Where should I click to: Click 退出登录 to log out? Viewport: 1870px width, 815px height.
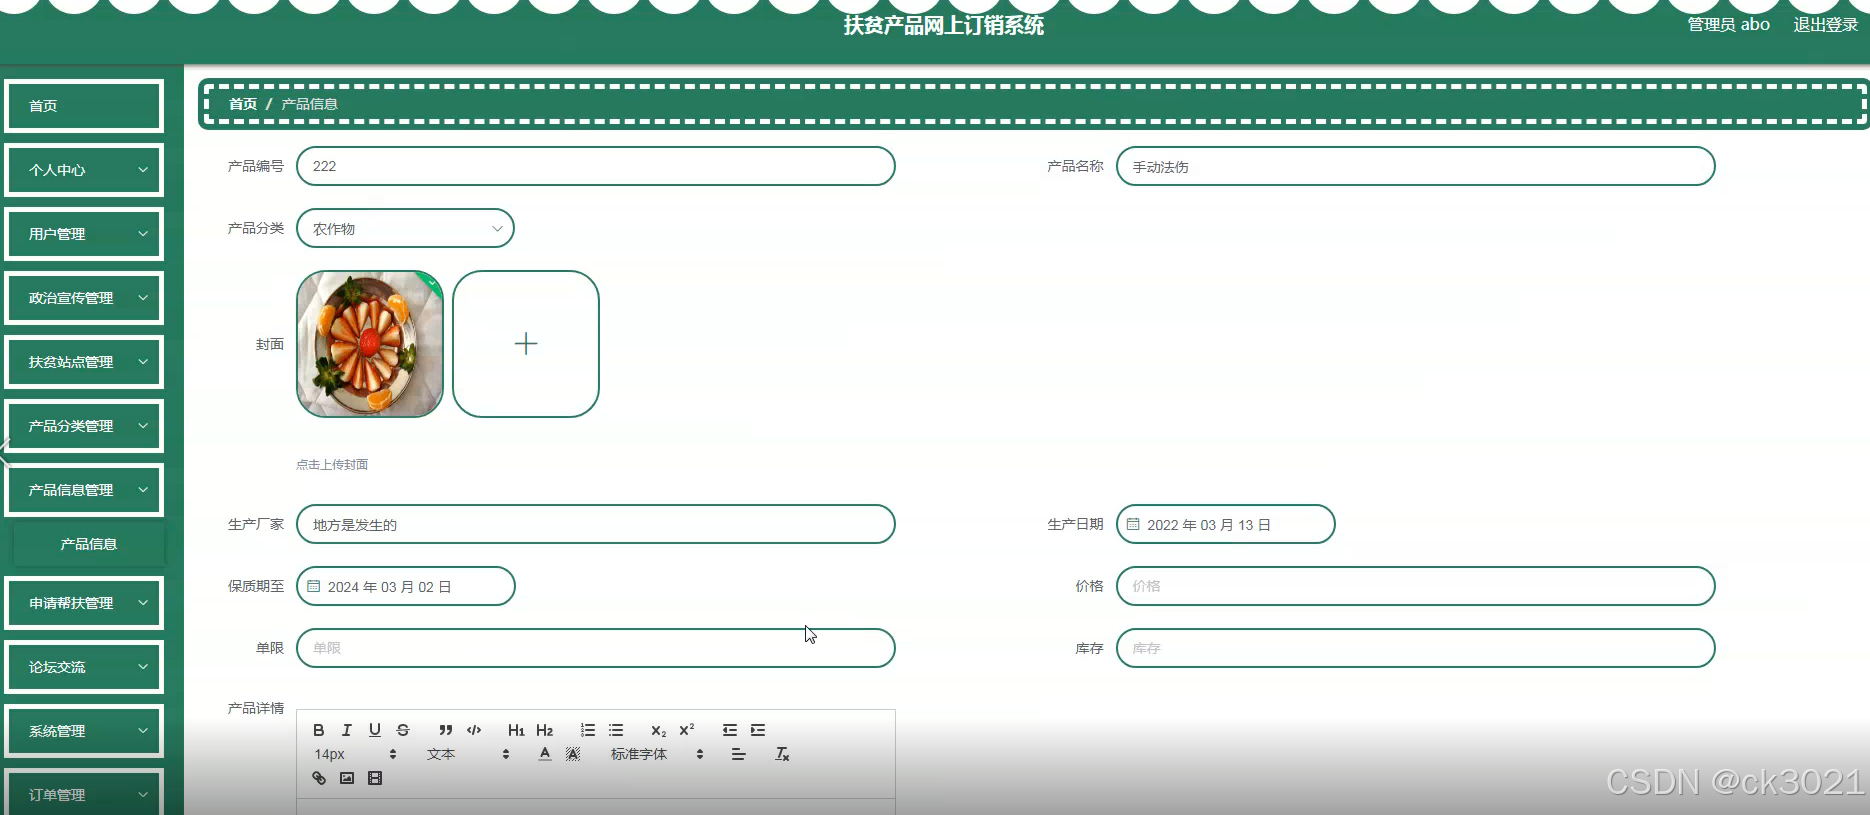click(x=1825, y=25)
